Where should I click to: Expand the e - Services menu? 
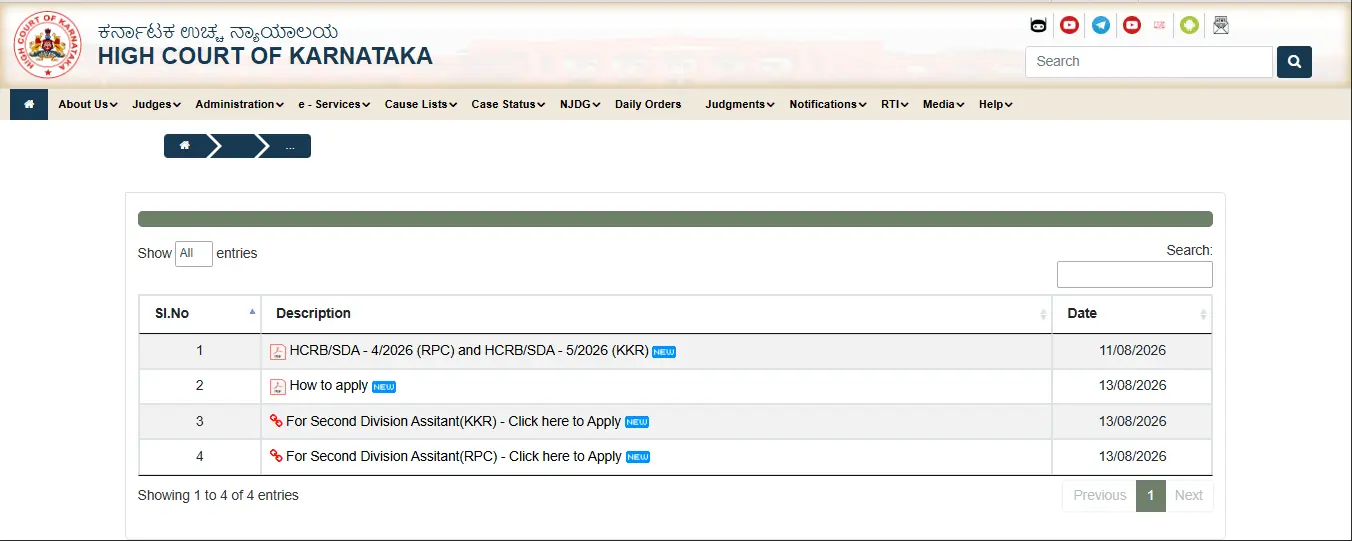click(334, 104)
